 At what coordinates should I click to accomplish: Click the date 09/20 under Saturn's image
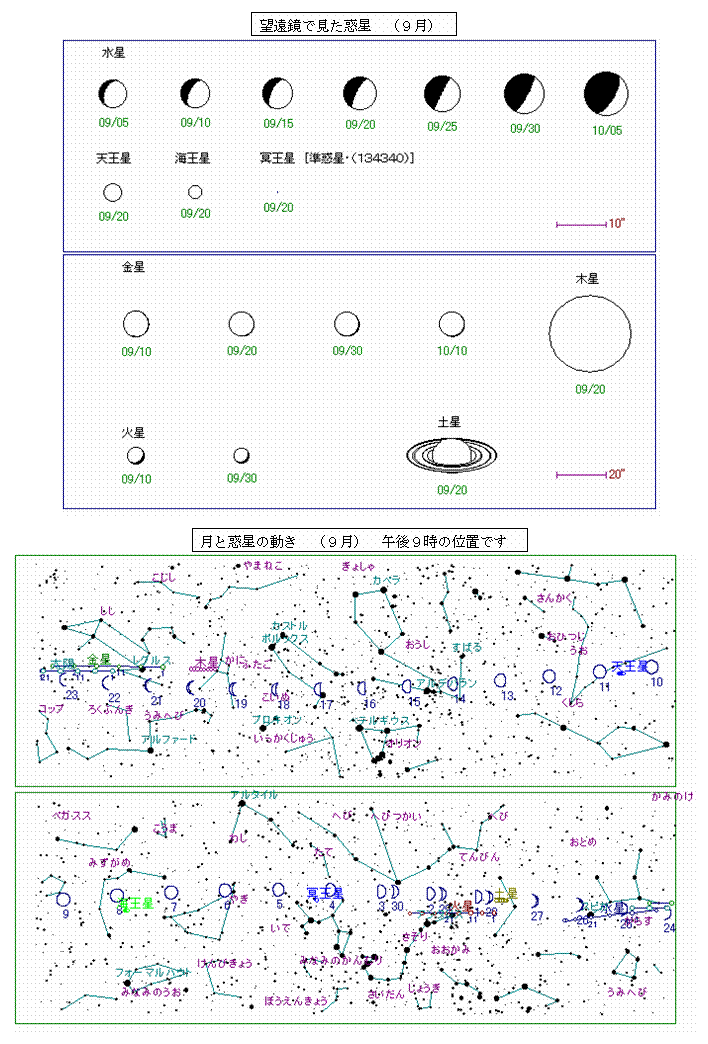click(452, 490)
